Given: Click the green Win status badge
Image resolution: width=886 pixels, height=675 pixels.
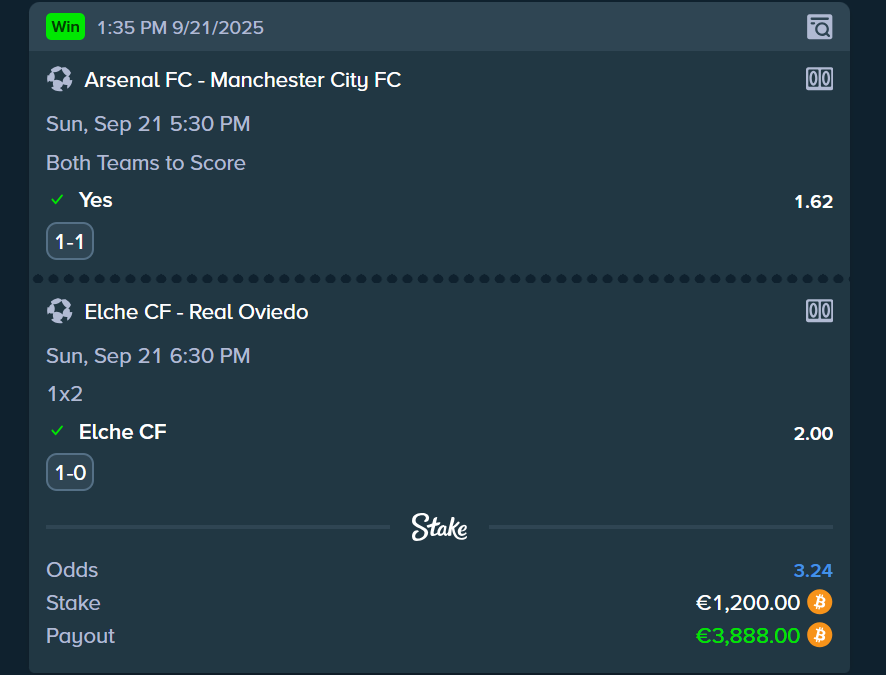Looking at the screenshot, I should click(x=66, y=27).
